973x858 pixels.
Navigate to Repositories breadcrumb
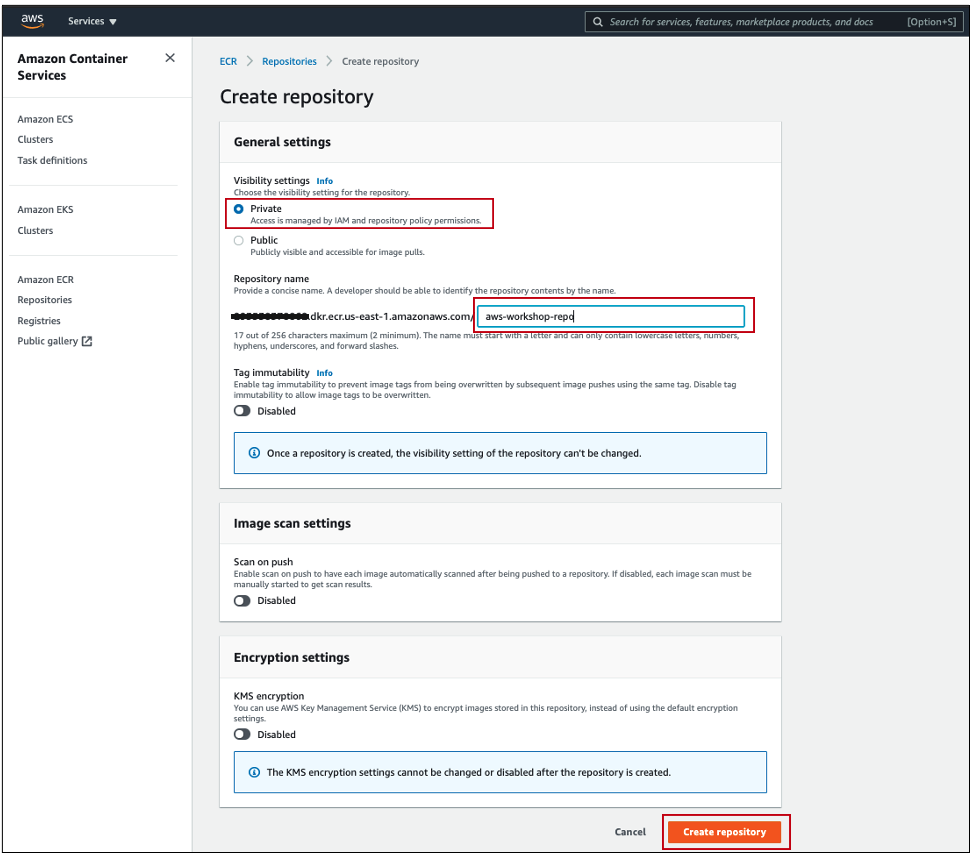tap(289, 61)
